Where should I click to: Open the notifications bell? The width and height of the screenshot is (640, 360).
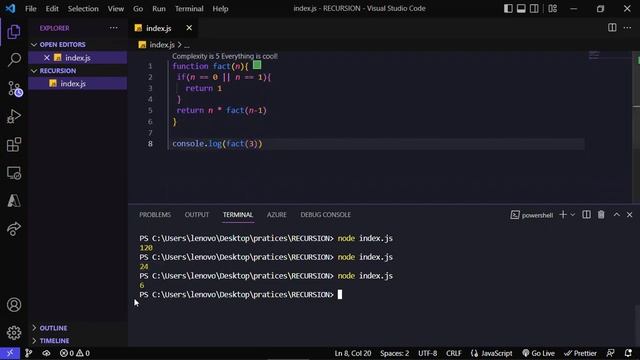coord(628,353)
